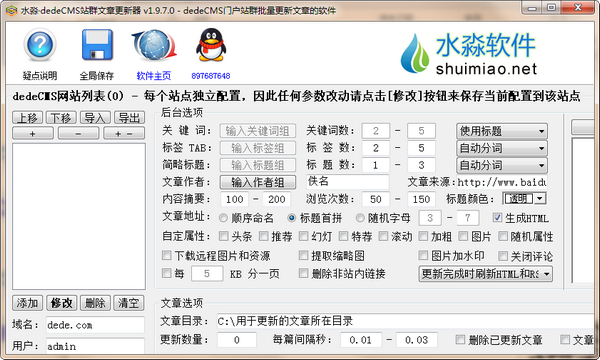Click the 每篇间隔秒 minimum field 0.01
The height and width of the screenshot is (360, 600).
coord(360,340)
